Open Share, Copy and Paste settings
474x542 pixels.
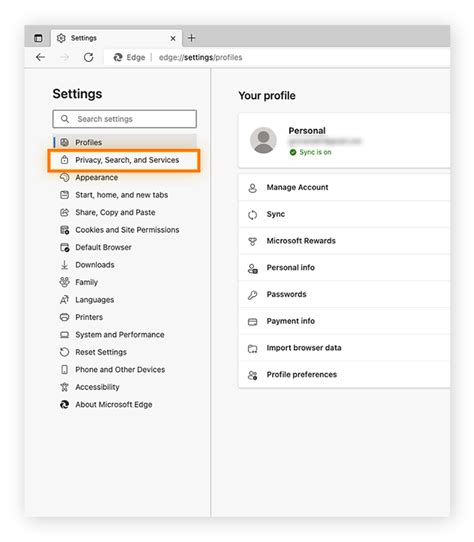115,212
